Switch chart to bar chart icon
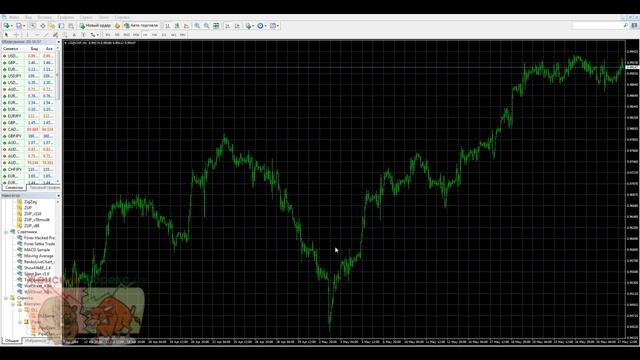Viewport: 640px width, 360px height. (x=168, y=26)
